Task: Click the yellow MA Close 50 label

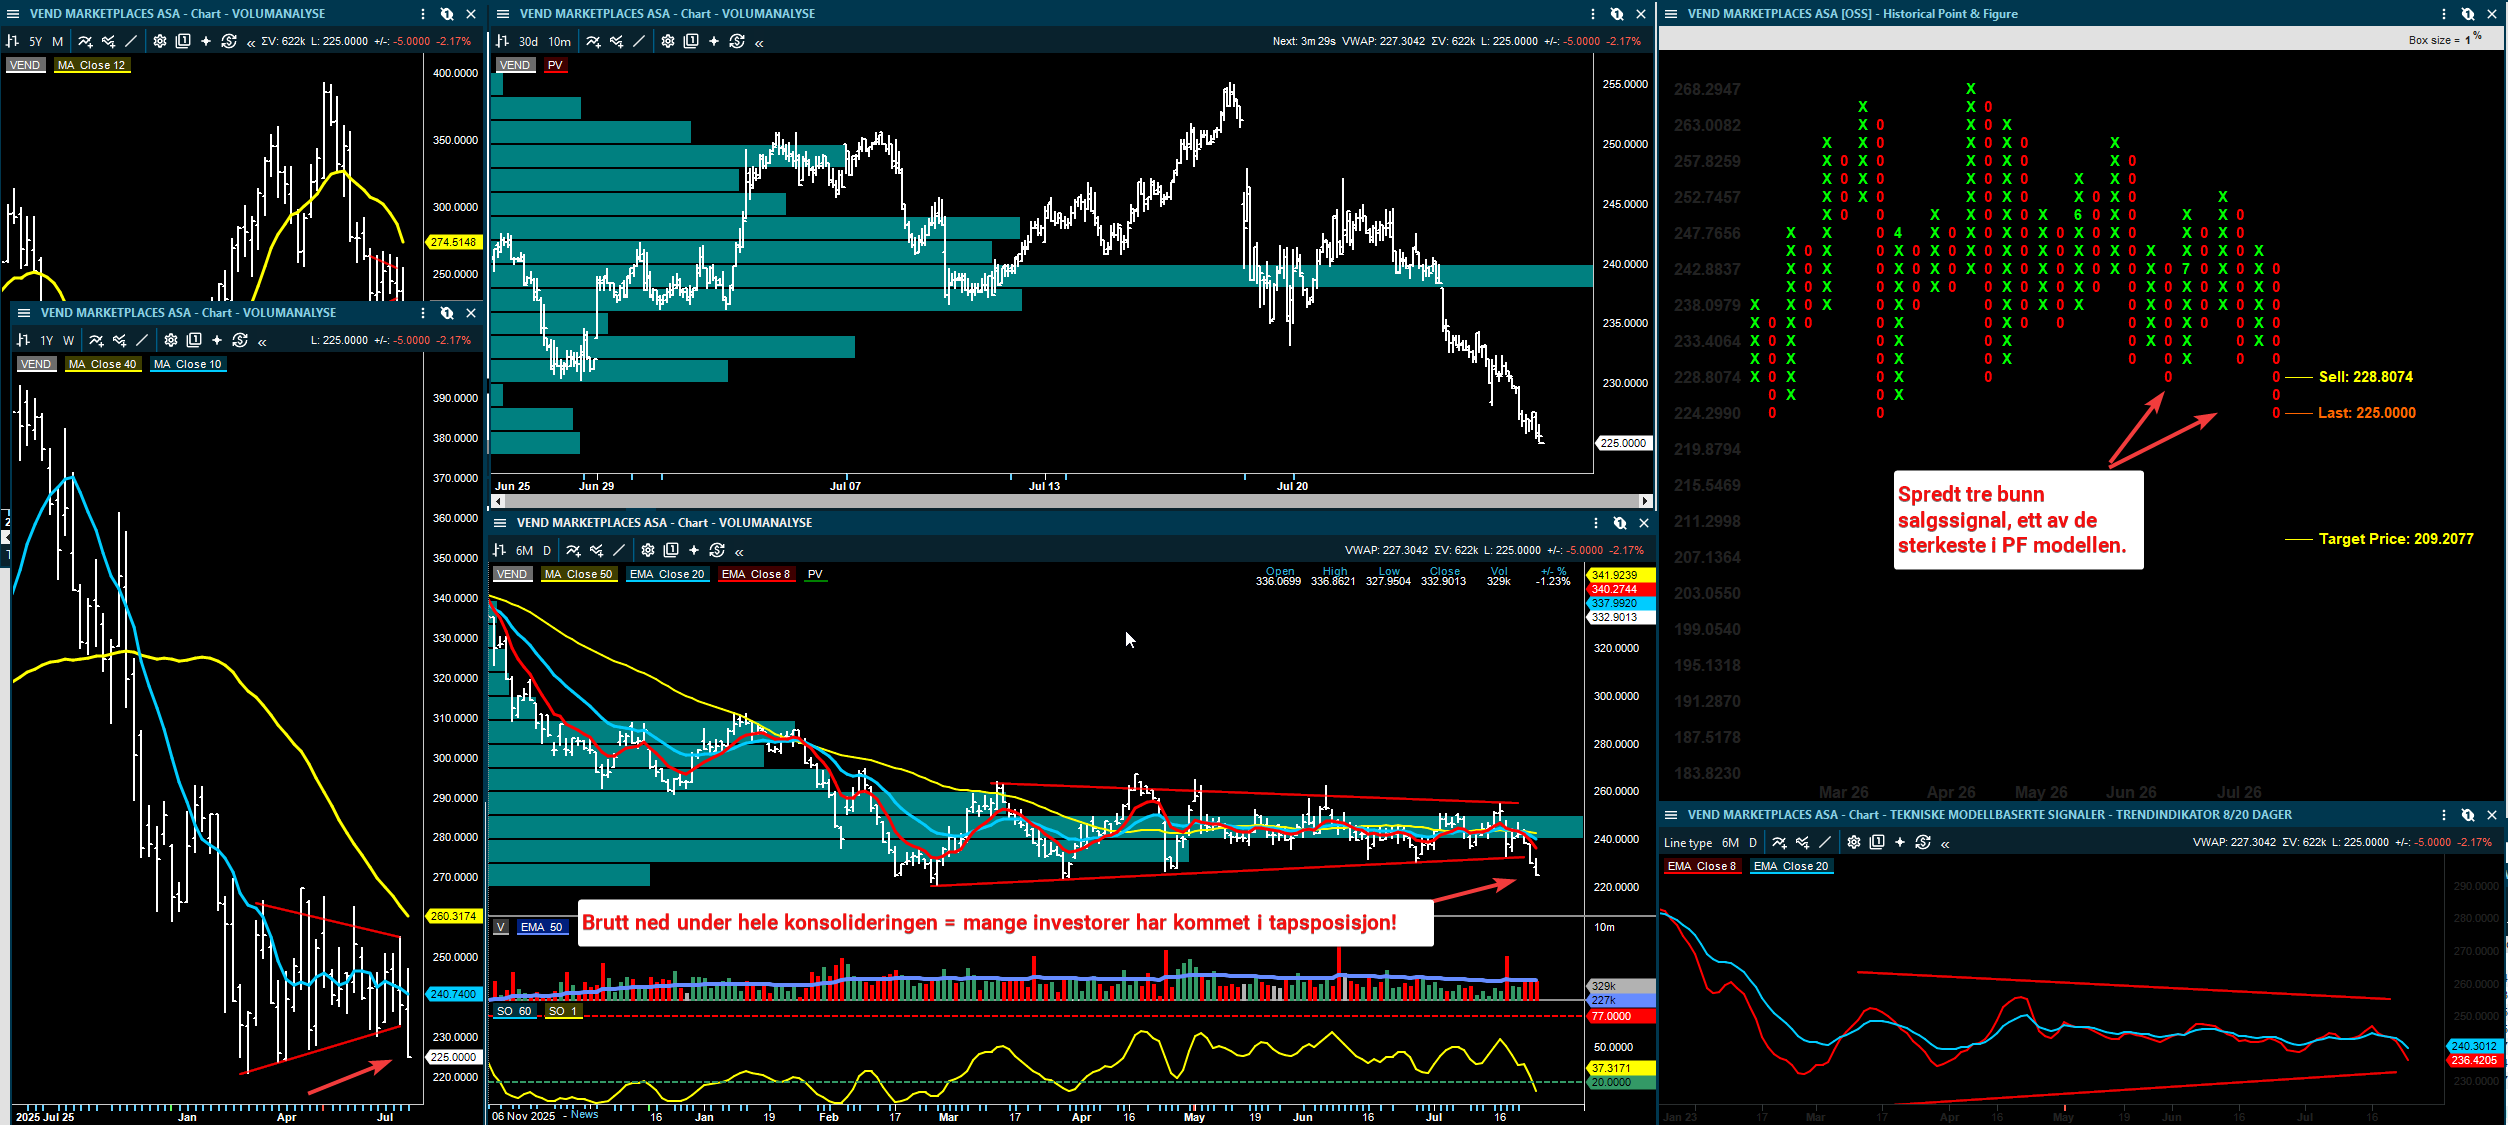Action: click(x=578, y=574)
